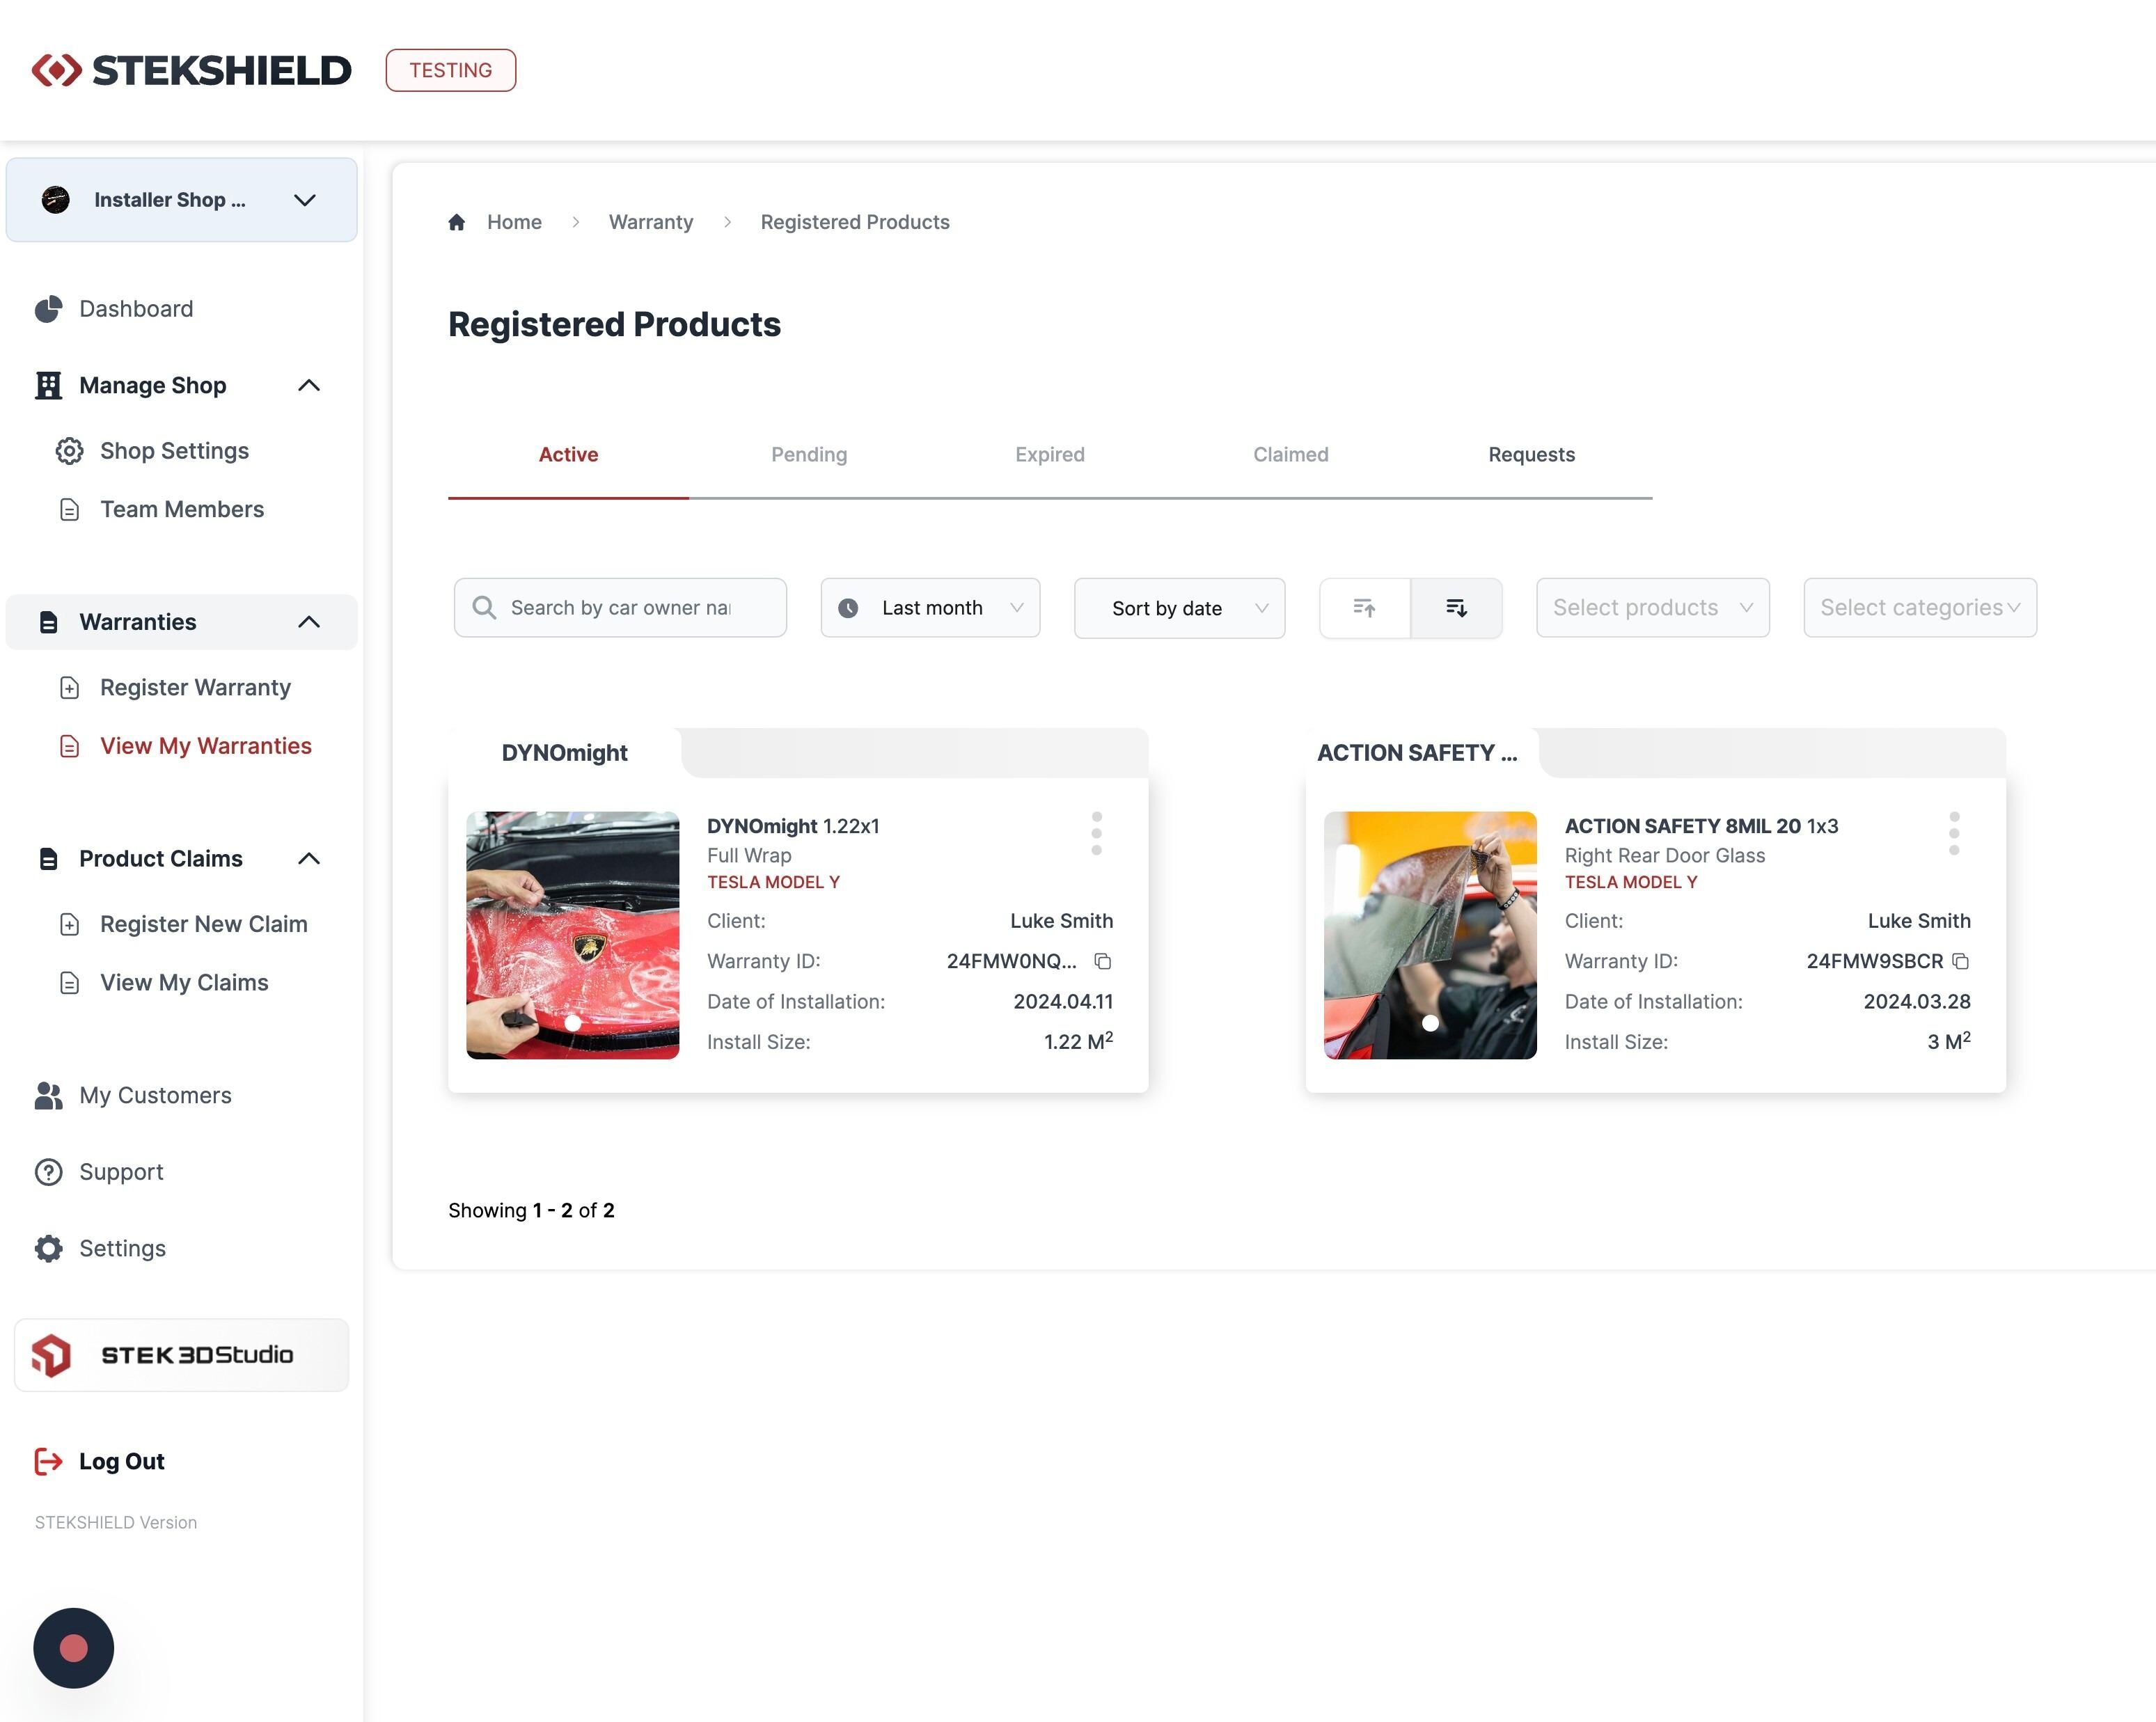Open View My Claims
Viewport: 2156px width, 1722px height.
[x=184, y=982]
